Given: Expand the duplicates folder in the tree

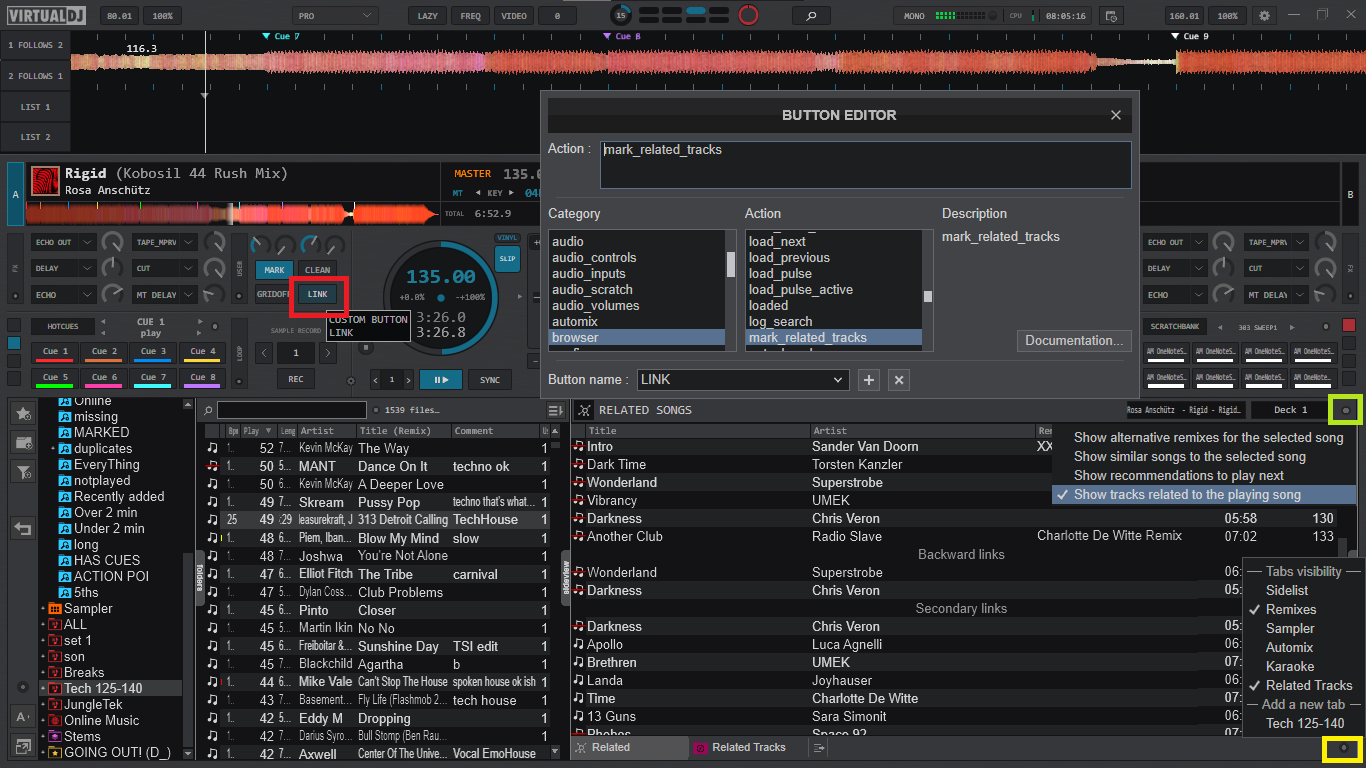Looking at the screenshot, I should pyautogui.click(x=53, y=449).
